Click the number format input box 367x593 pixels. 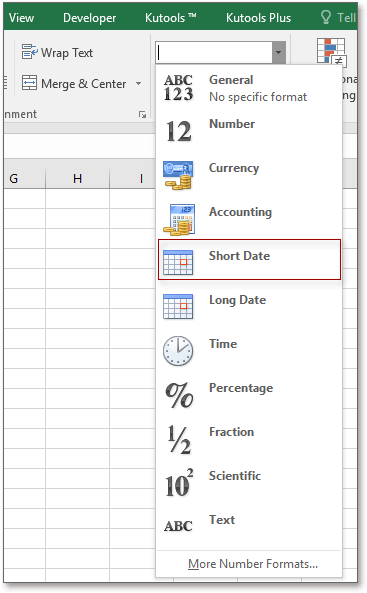pyautogui.click(x=214, y=53)
